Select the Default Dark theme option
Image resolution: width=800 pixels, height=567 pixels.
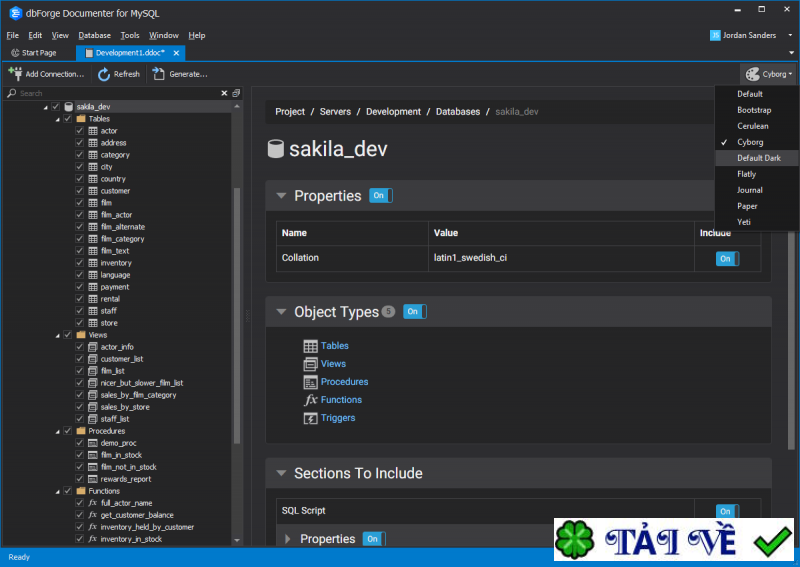coord(758,158)
